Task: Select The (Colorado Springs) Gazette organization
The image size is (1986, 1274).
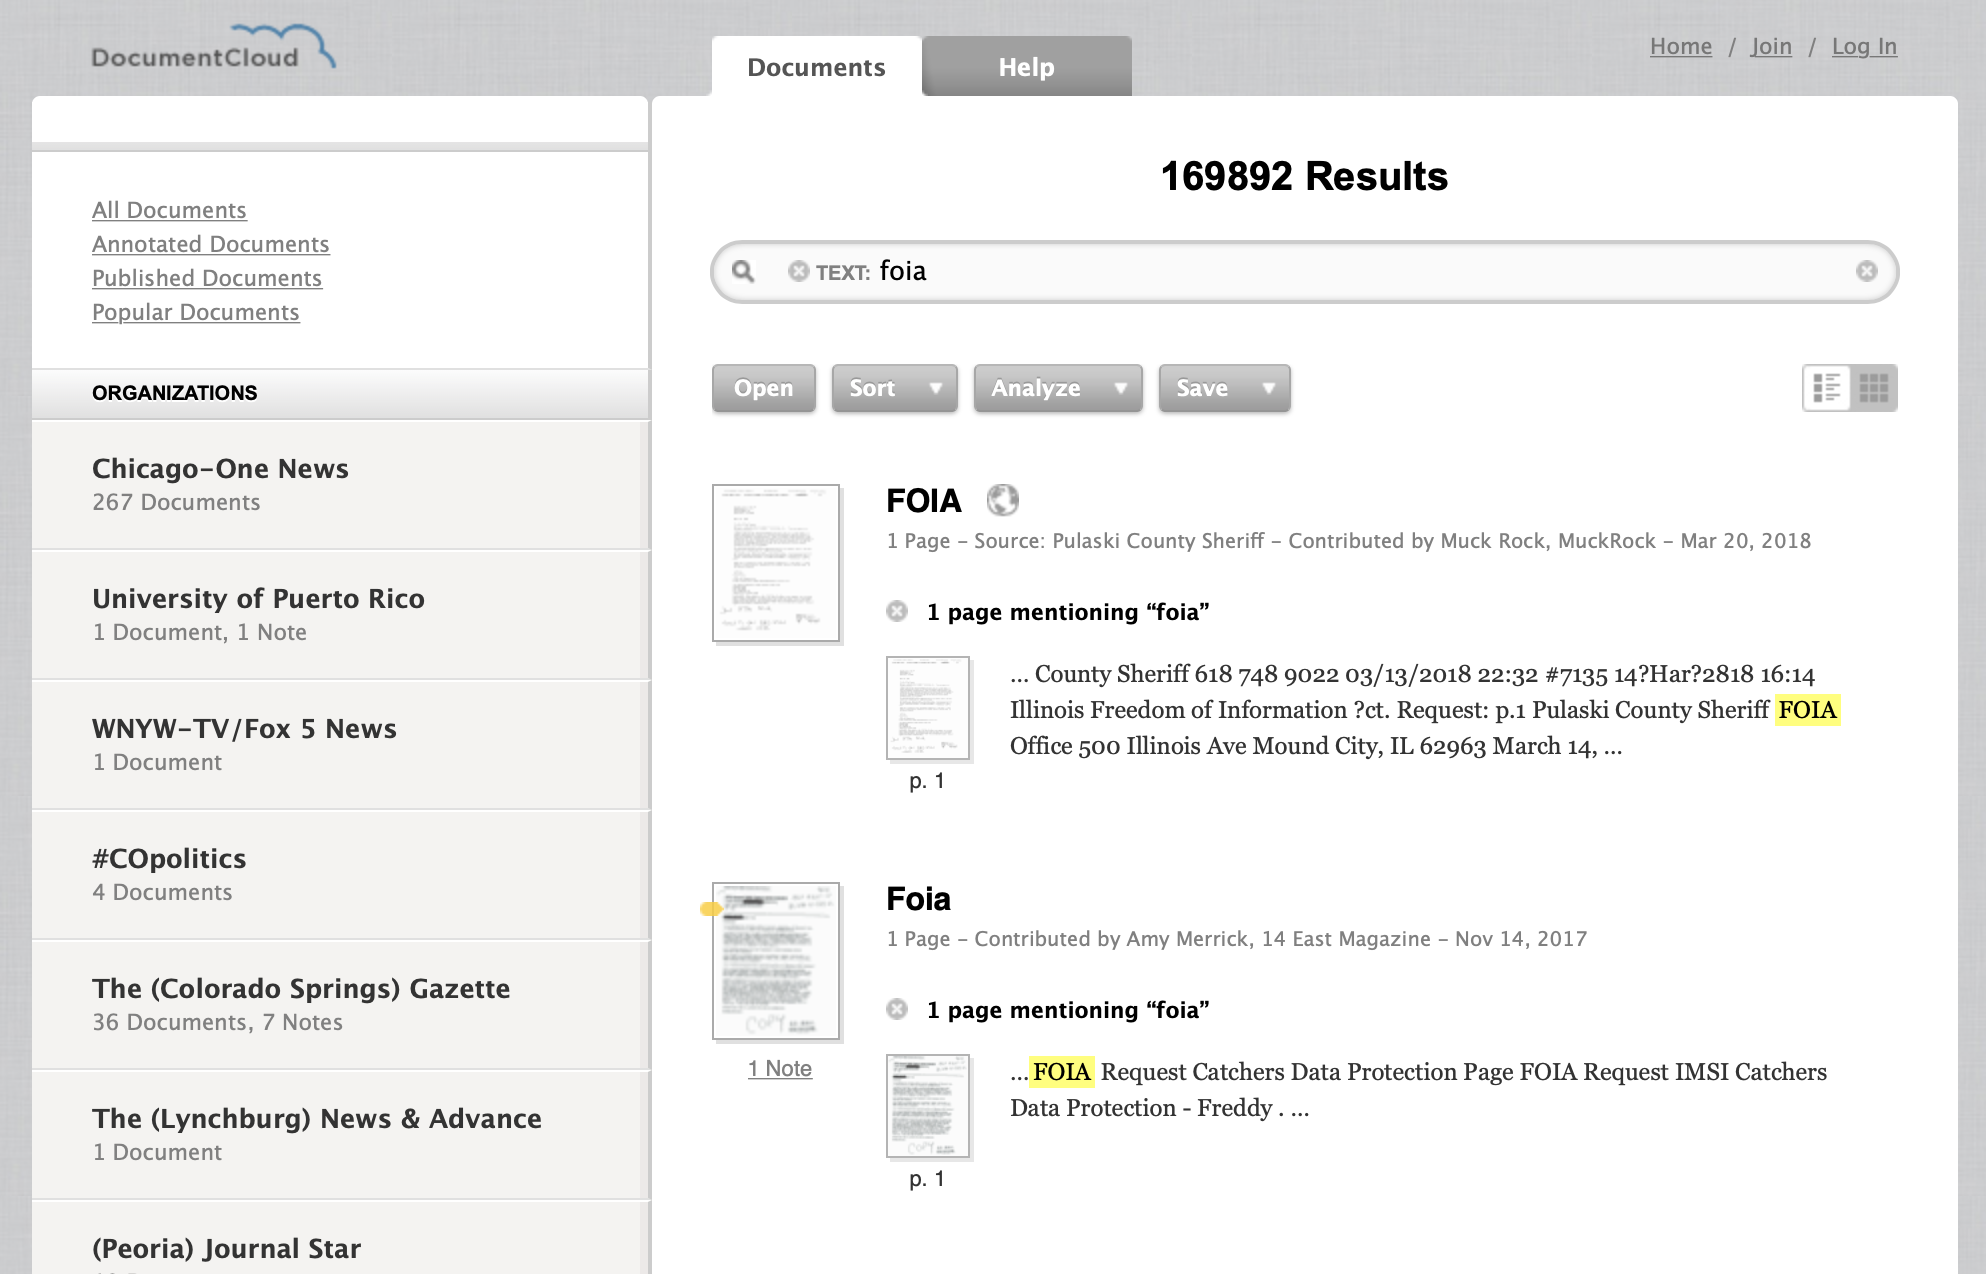Action: pos(340,1005)
